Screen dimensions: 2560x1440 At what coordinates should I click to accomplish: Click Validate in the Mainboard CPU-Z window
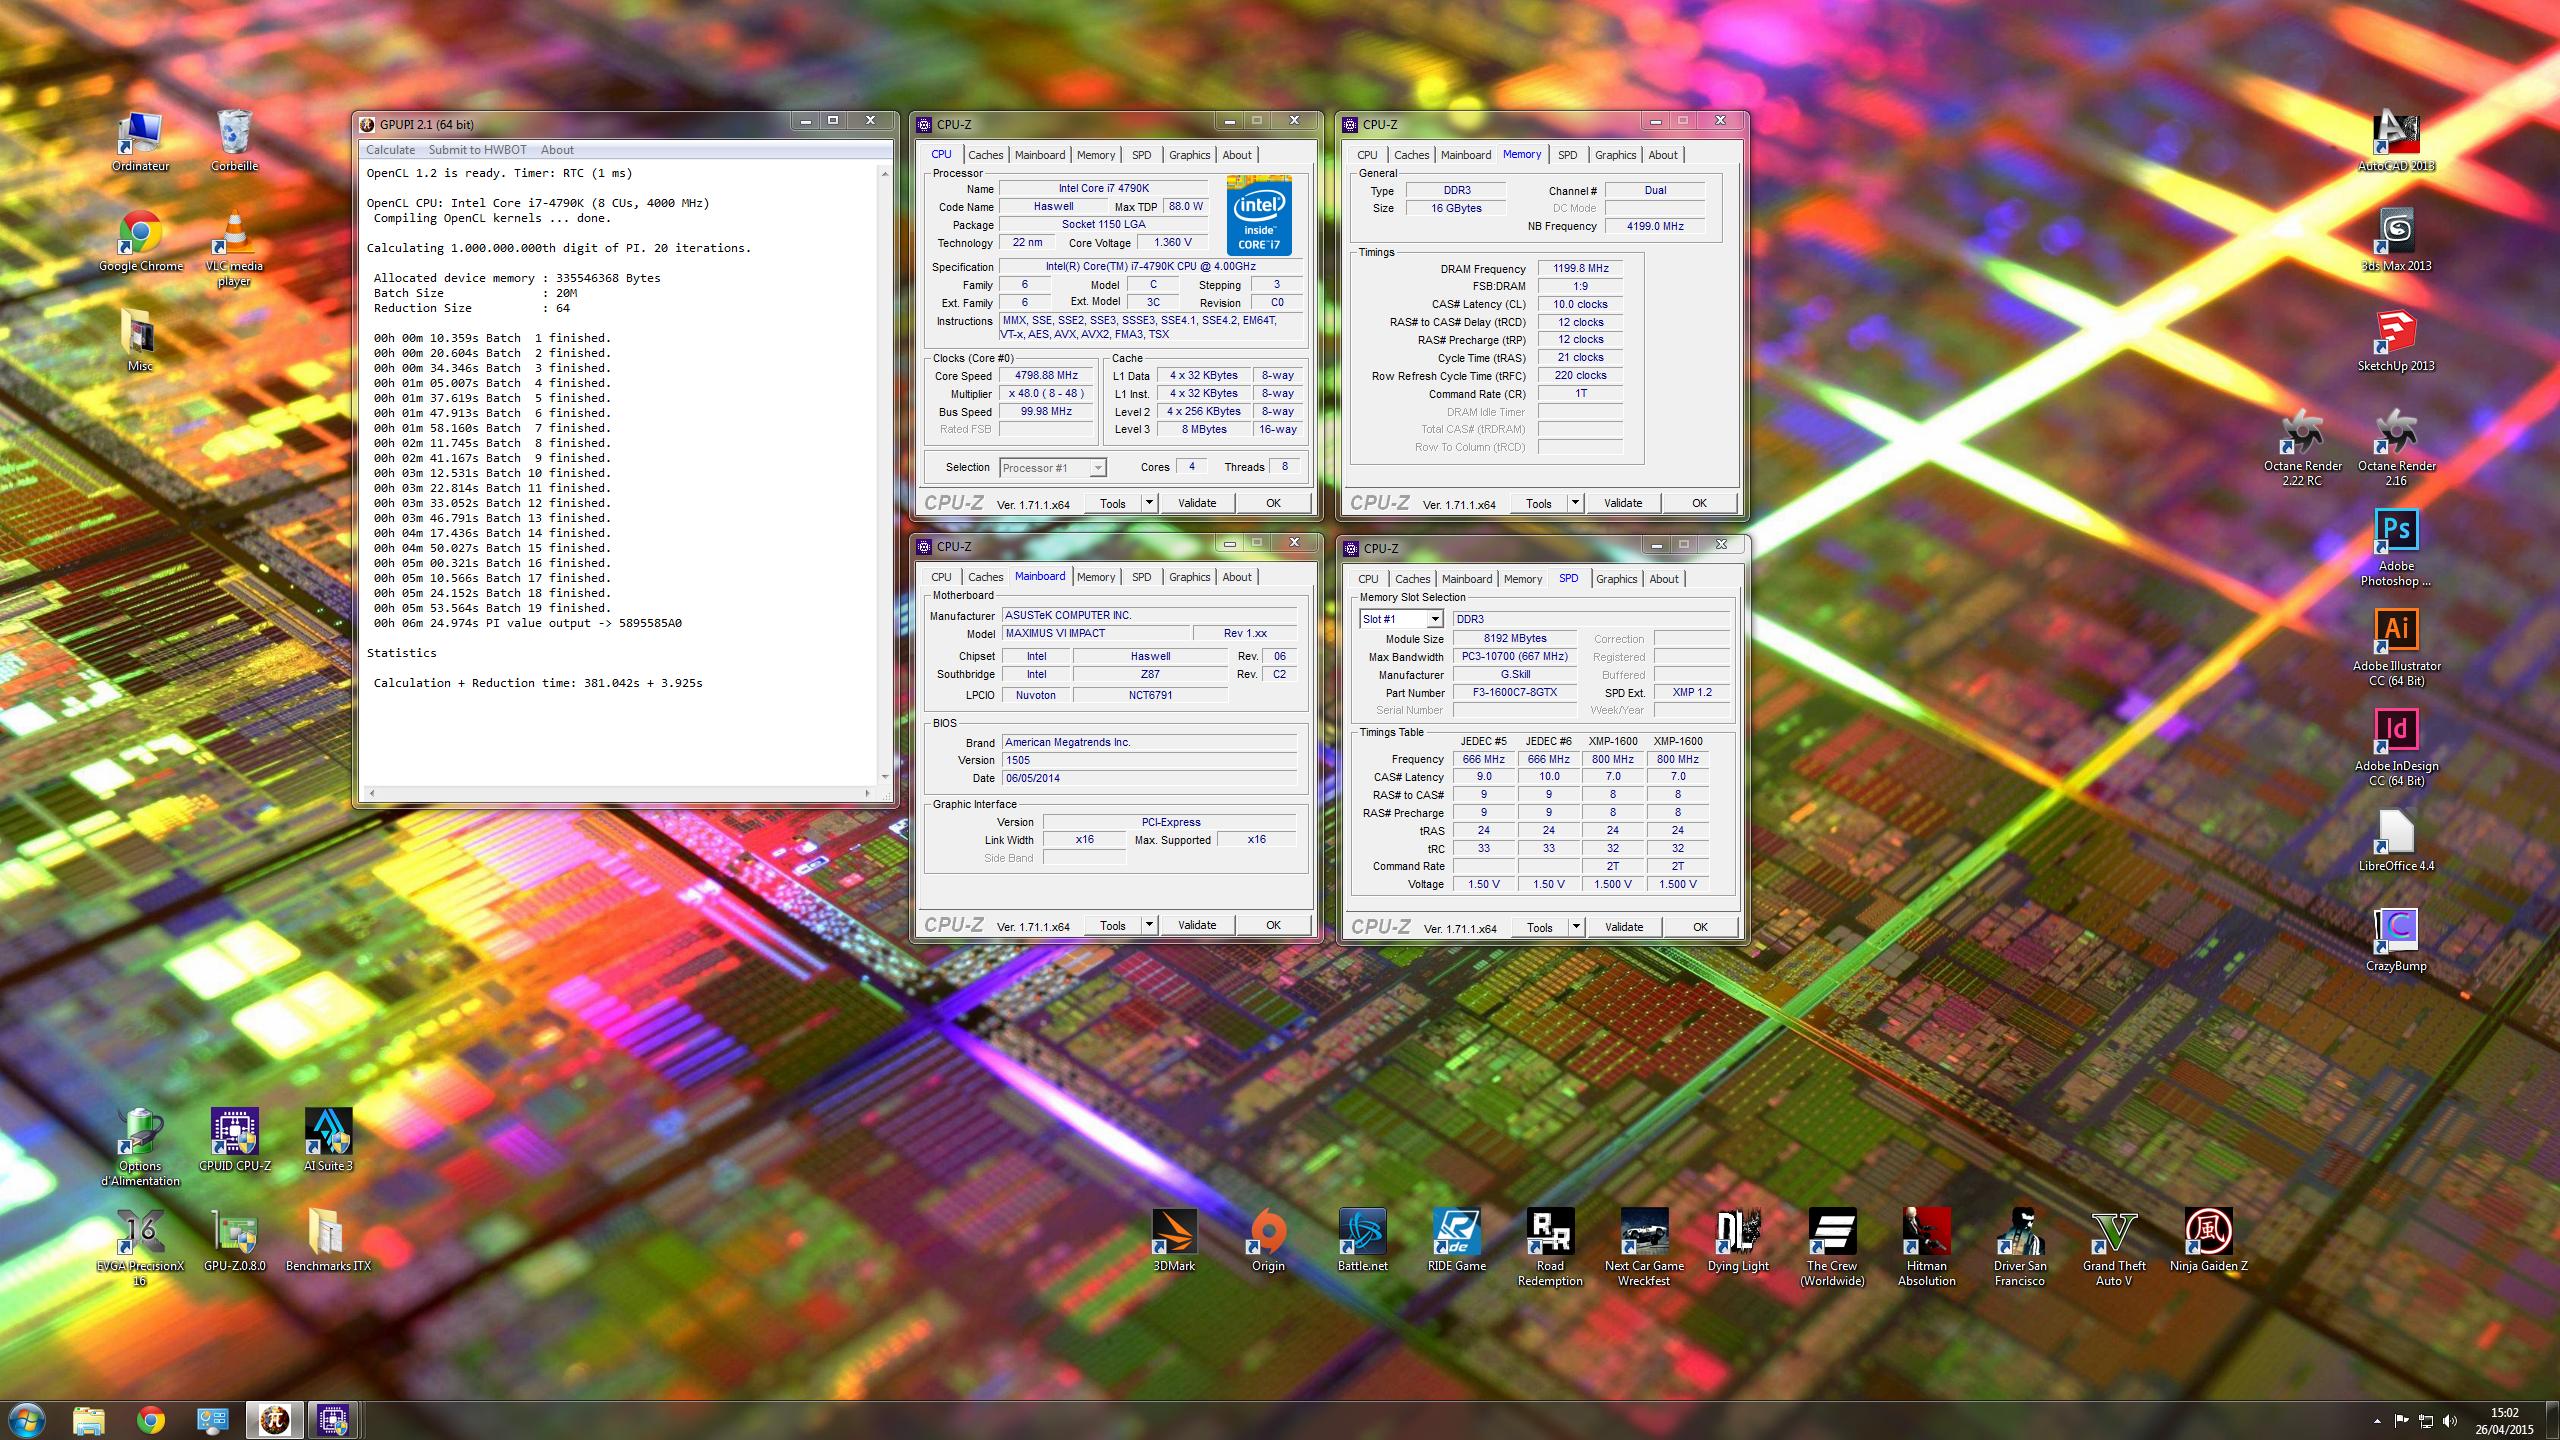[1197, 925]
